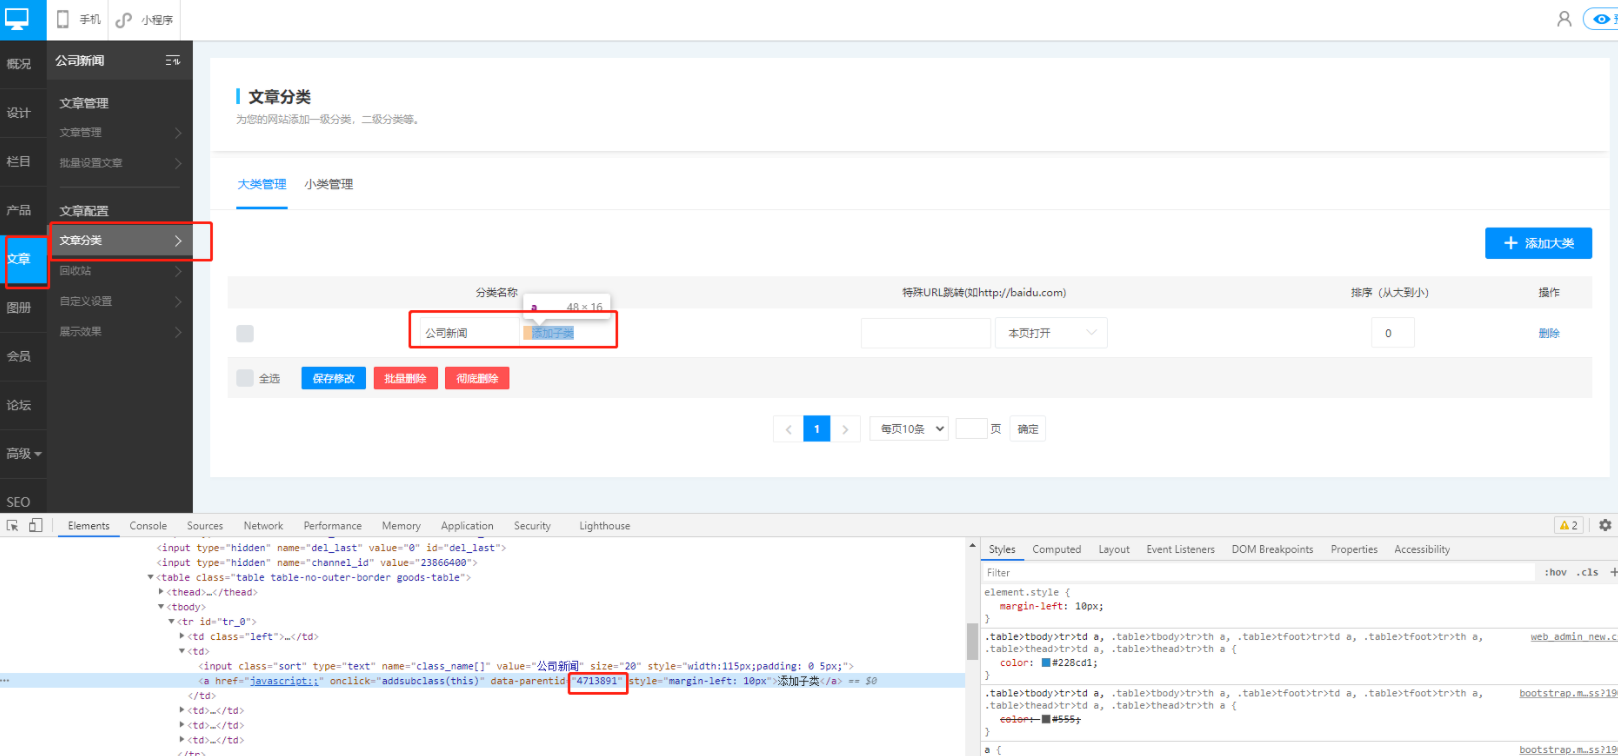
Task: Toggle the :hov element state button
Action: click(1555, 573)
